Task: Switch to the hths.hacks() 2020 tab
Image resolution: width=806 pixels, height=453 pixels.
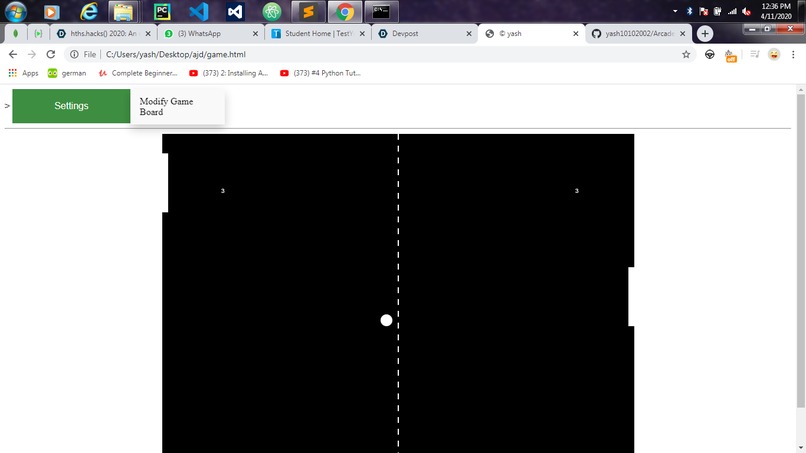Action: pyautogui.click(x=103, y=33)
